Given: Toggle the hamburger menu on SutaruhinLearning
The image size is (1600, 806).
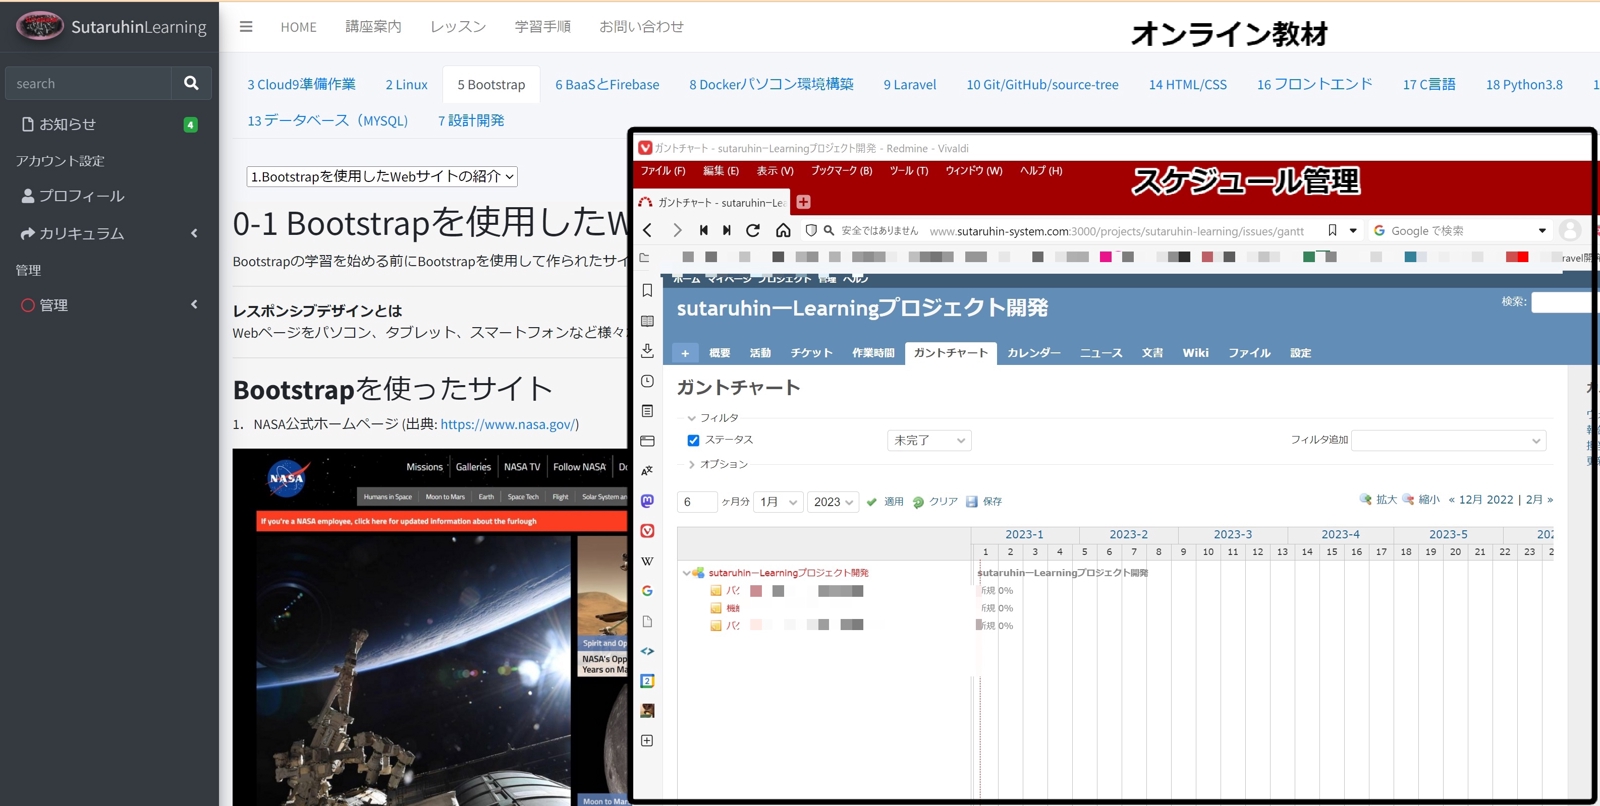Looking at the screenshot, I should pyautogui.click(x=246, y=27).
